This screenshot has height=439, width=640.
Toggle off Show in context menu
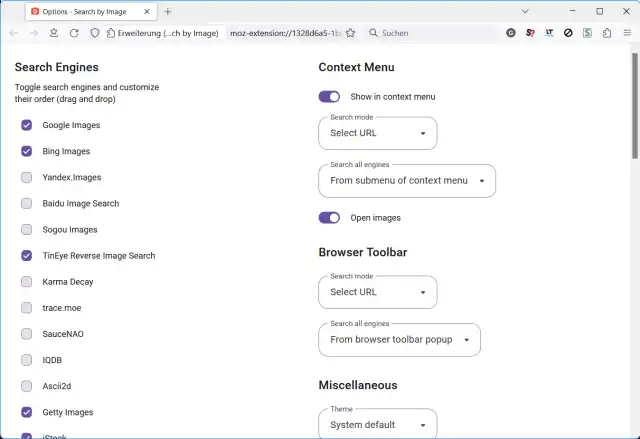329,97
